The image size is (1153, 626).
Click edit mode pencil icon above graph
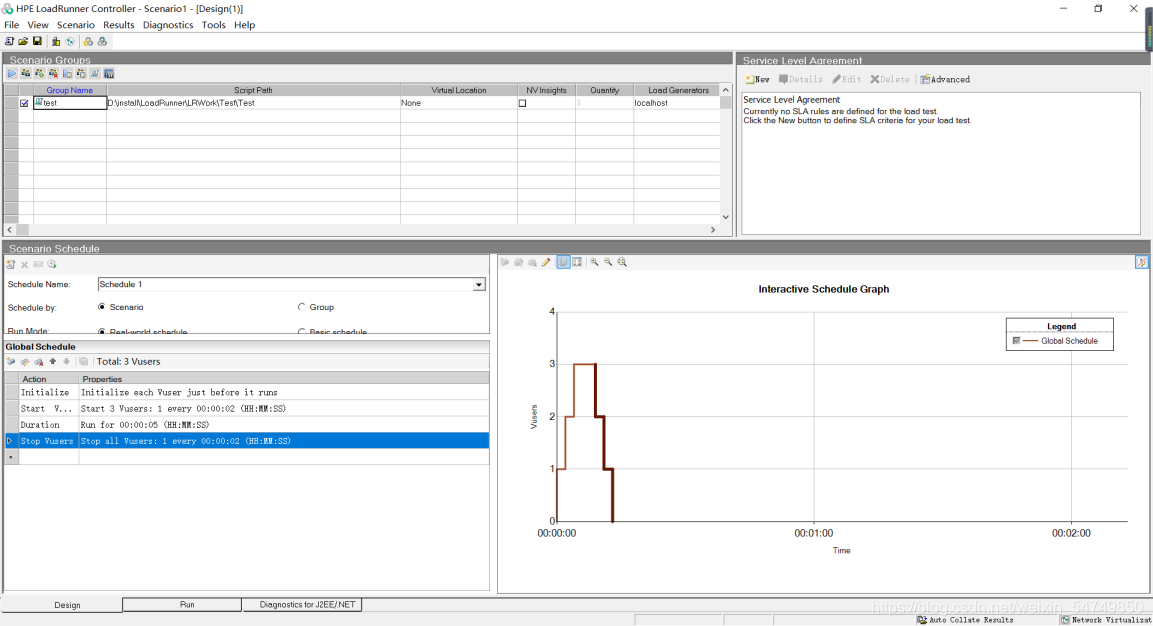(546, 262)
